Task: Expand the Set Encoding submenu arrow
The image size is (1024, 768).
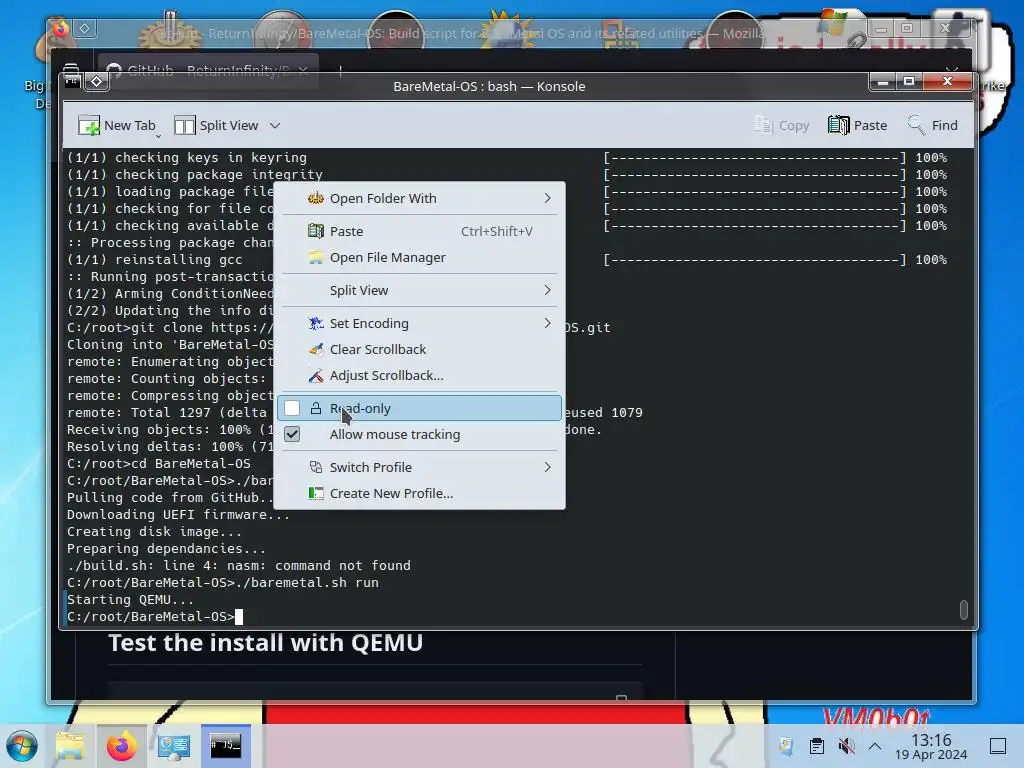Action: (547, 323)
